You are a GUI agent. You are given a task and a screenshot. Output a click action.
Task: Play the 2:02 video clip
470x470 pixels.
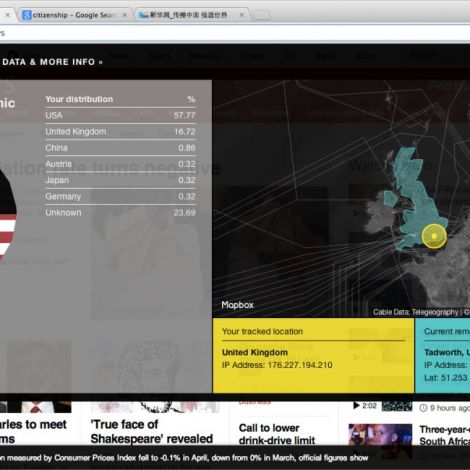(365, 406)
